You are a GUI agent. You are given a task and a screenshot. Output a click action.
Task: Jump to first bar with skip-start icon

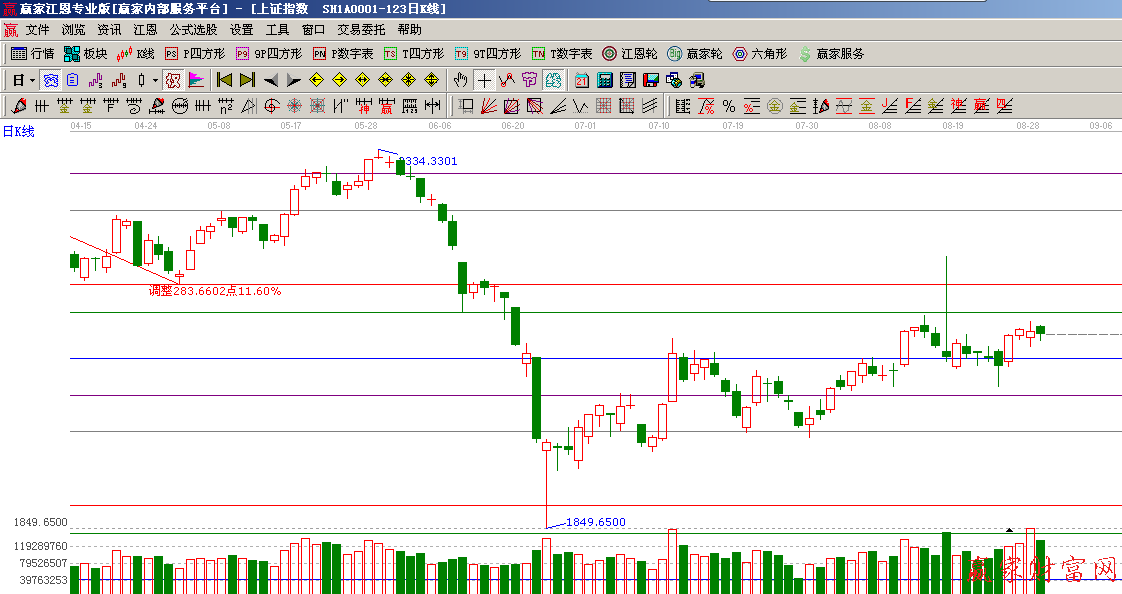click(224, 80)
